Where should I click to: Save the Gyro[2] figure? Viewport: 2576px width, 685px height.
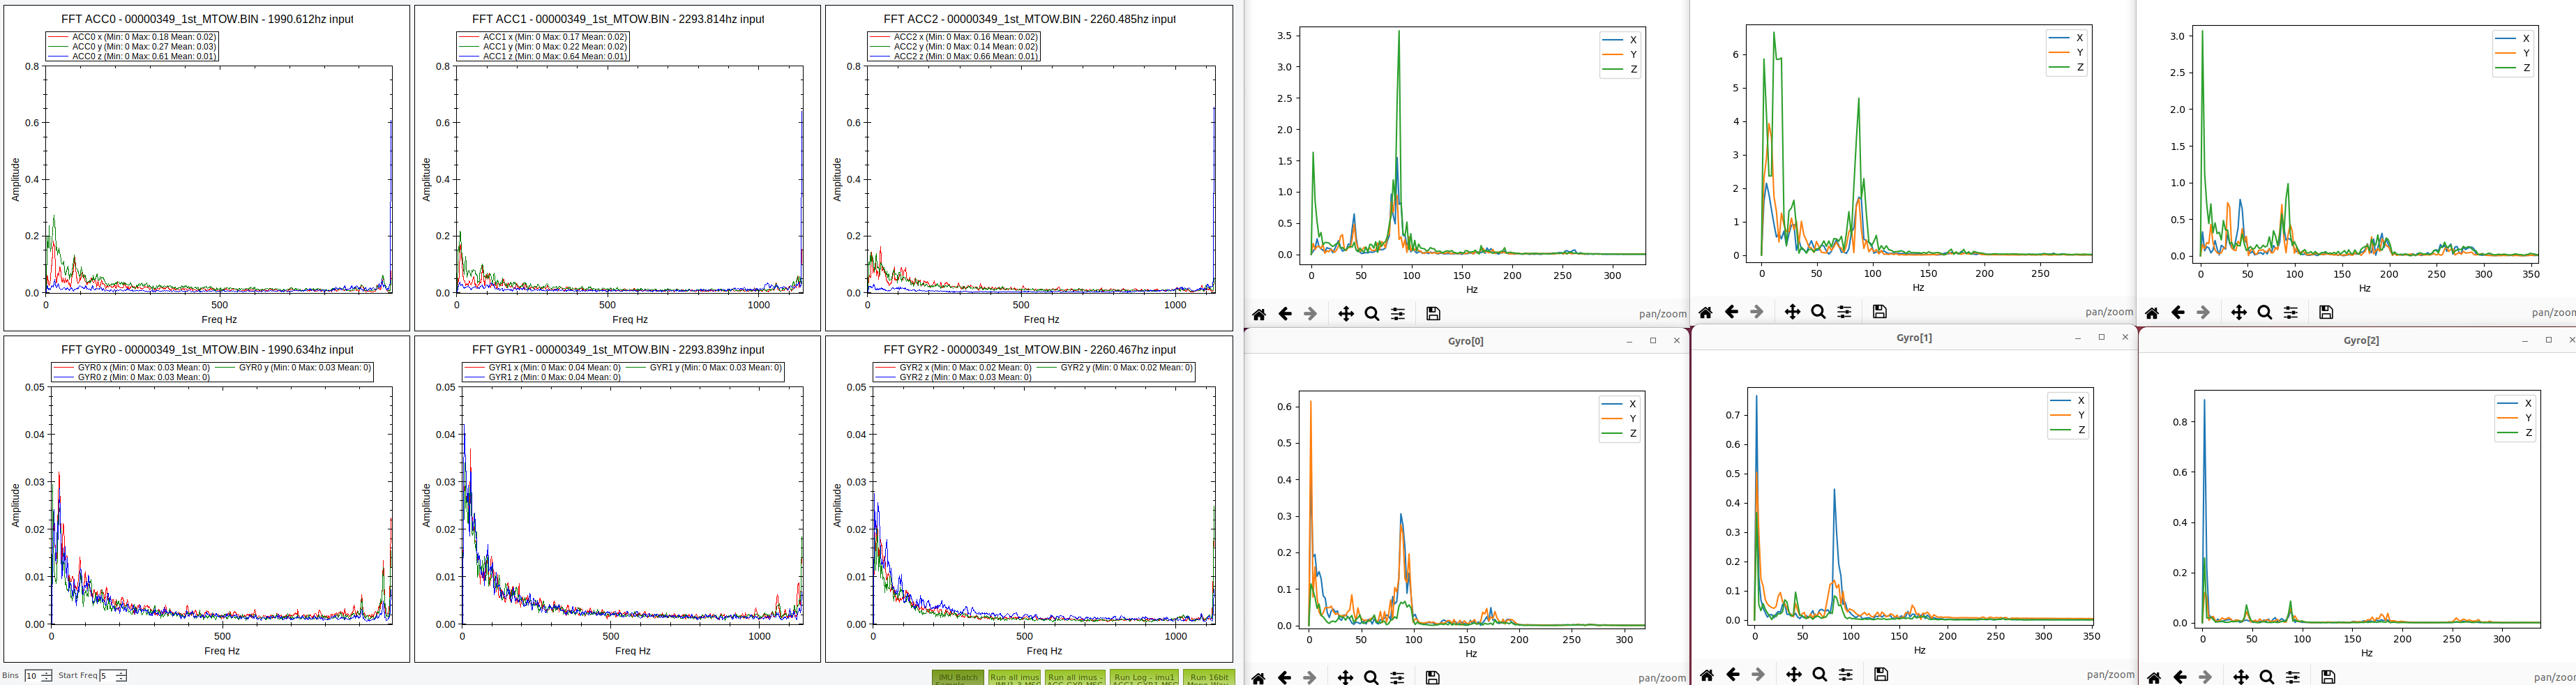click(x=2328, y=676)
